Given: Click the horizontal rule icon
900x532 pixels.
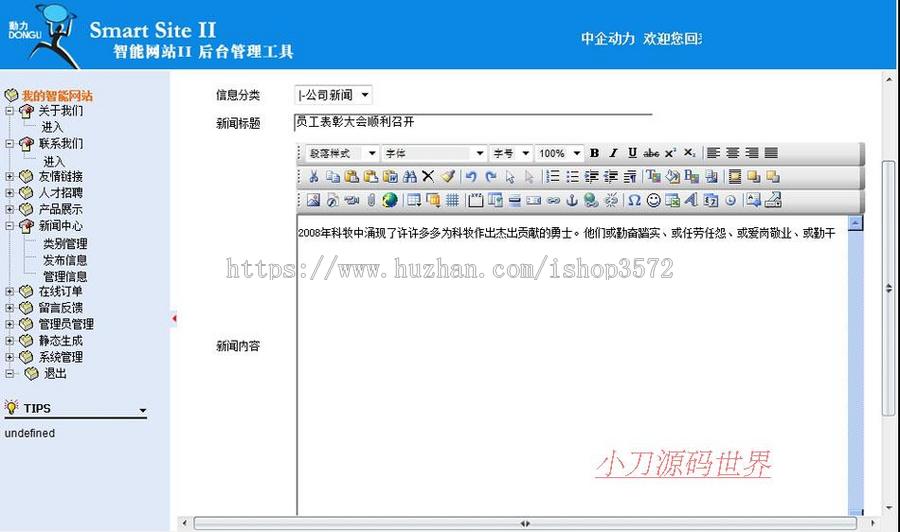Looking at the screenshot, I should [x=515, y=200].
